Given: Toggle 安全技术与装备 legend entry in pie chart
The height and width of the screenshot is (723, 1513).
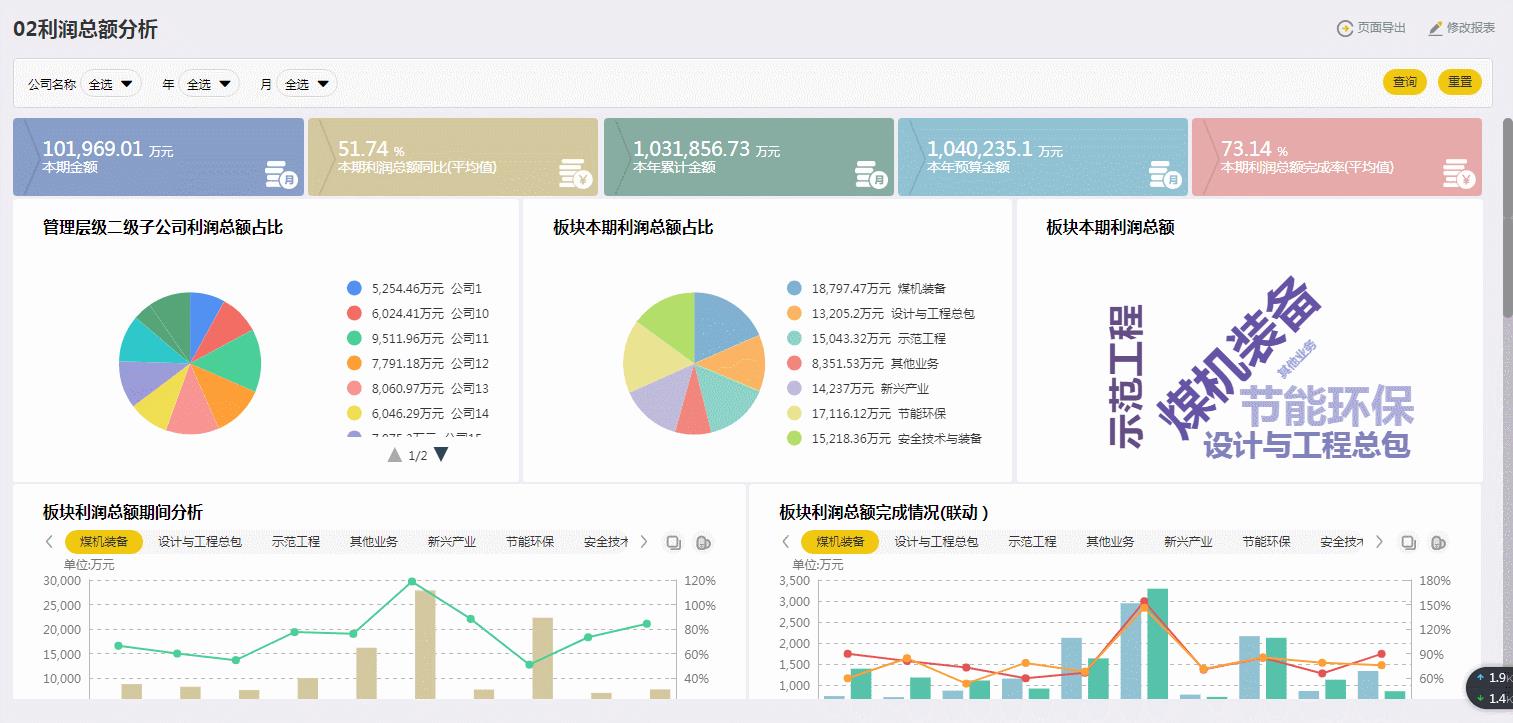Looking at the screenshot, I should click(x=884, y=438).
